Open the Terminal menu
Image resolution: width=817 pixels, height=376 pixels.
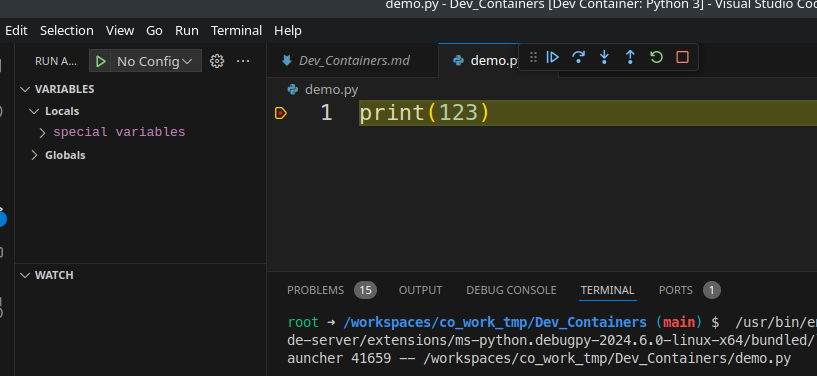pyautogui.click(x=236, y=31)
